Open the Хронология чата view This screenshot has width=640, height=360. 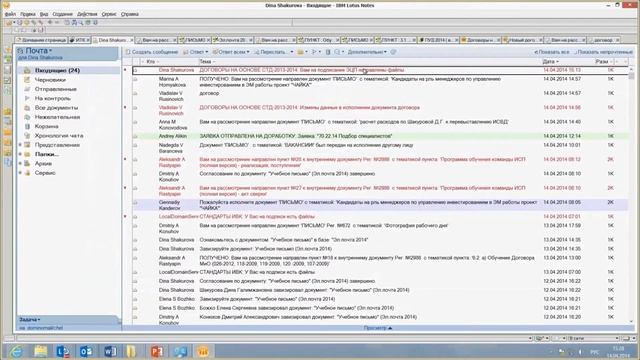[59, 136]
